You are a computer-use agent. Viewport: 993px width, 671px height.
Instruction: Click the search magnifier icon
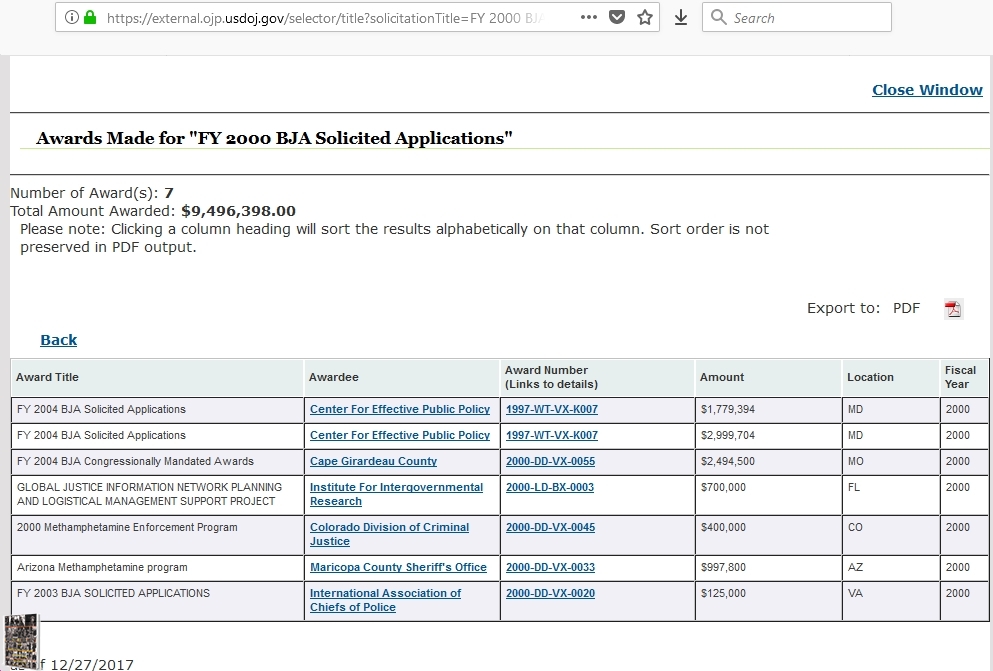(x=718, y=17)
